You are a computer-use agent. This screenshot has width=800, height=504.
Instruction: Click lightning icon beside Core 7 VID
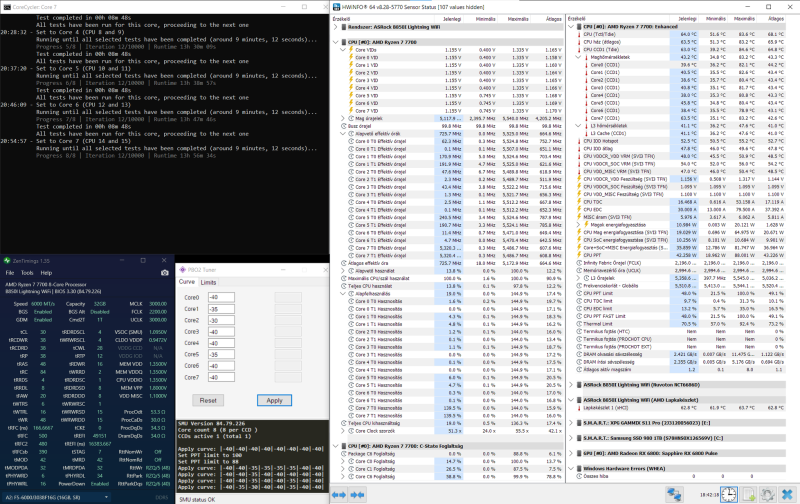pos(351,111)
